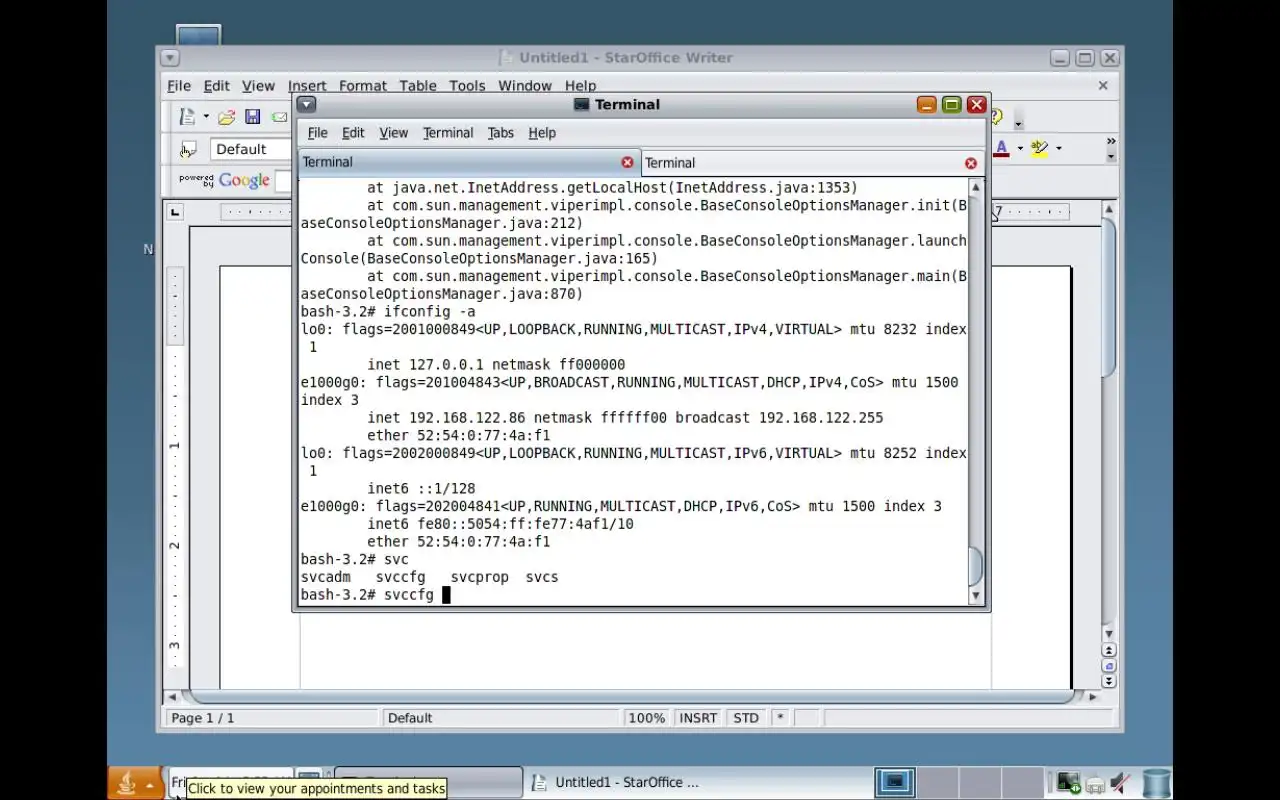Expand the formatting toolbar overflow chevron

pyautogui.click(x=1111, y=142)
